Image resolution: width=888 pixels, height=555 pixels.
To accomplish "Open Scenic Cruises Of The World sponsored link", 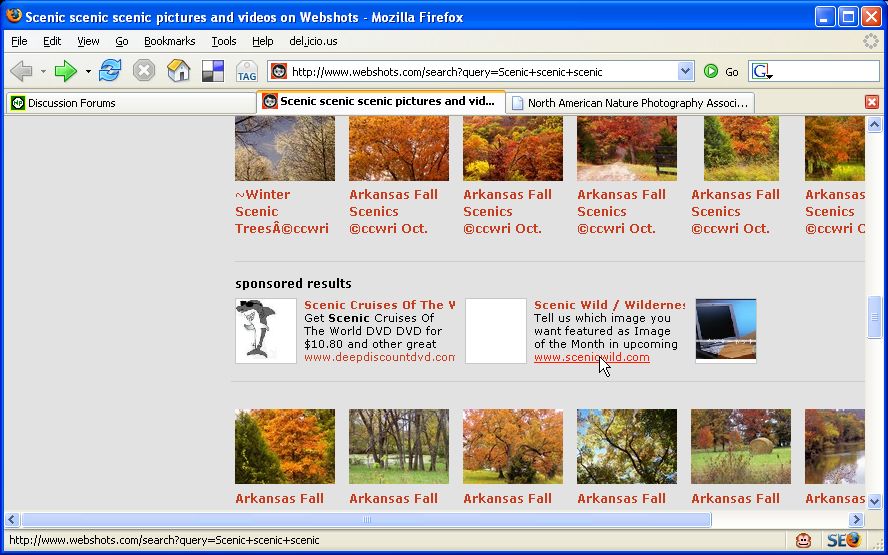I will 379,305.
